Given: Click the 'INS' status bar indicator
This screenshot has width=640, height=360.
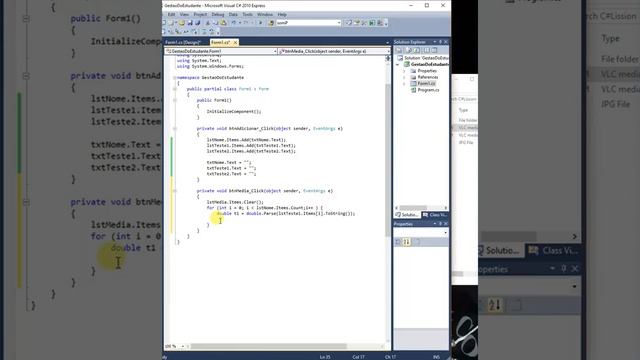Looking at the screenshot, I should 436,357.
